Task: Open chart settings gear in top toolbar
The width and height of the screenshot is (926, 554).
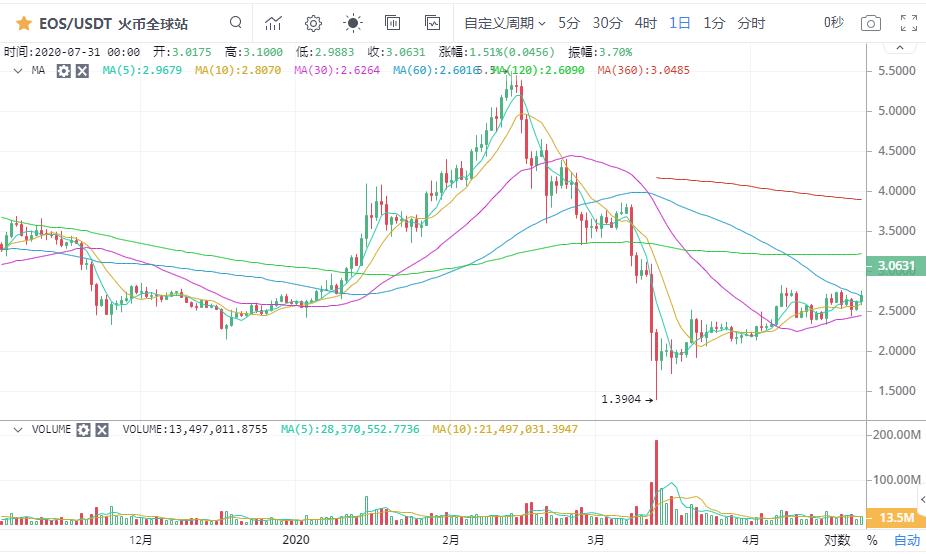Action: click(313, 23)
